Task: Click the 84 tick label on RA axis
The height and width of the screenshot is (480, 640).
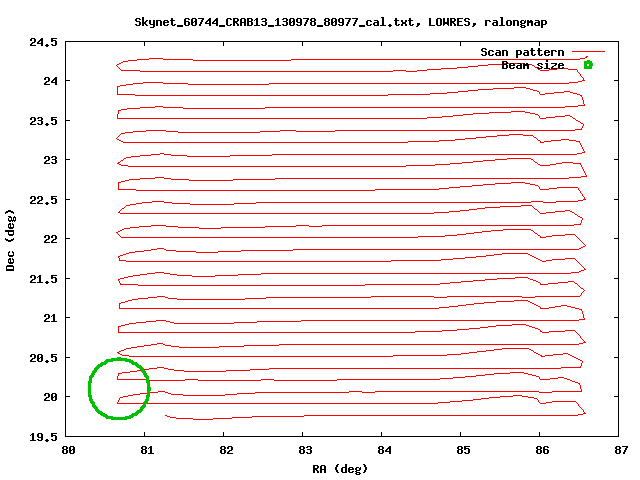Action: pyautogui.click(x=384, y=450)
